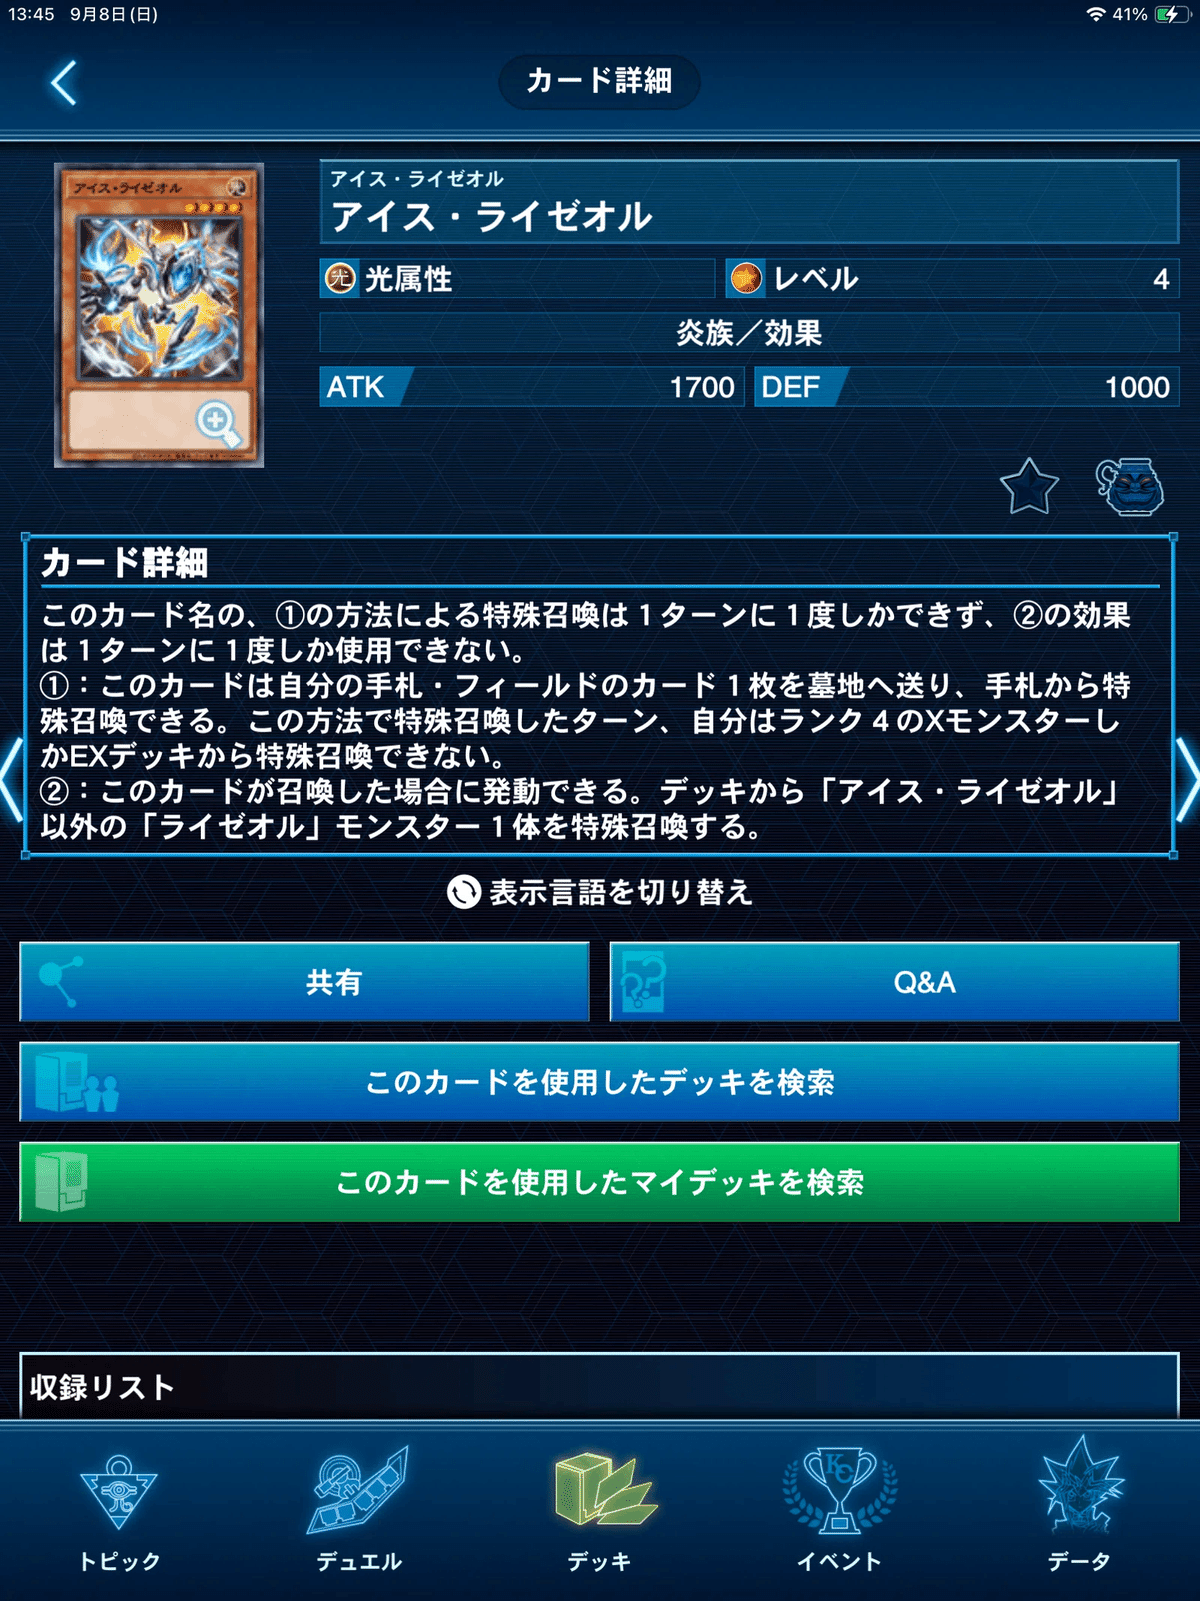1200x1601 pixels.
Task: Tap magnifier on card thumbnail
Action: tap(218, 424)
